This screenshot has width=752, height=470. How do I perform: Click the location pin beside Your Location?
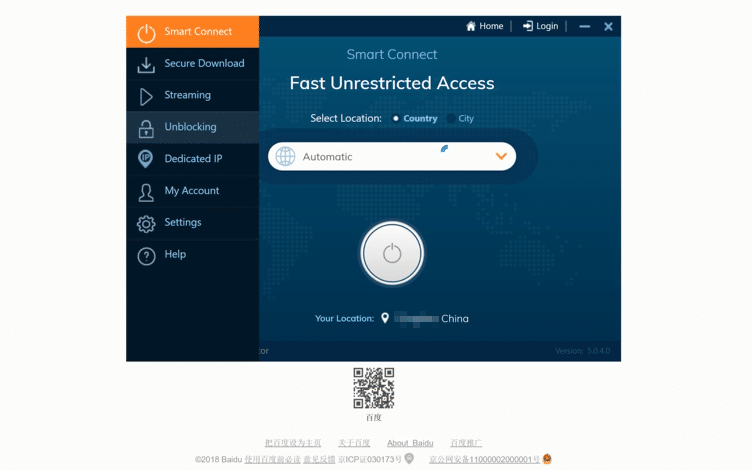(385, 318)
